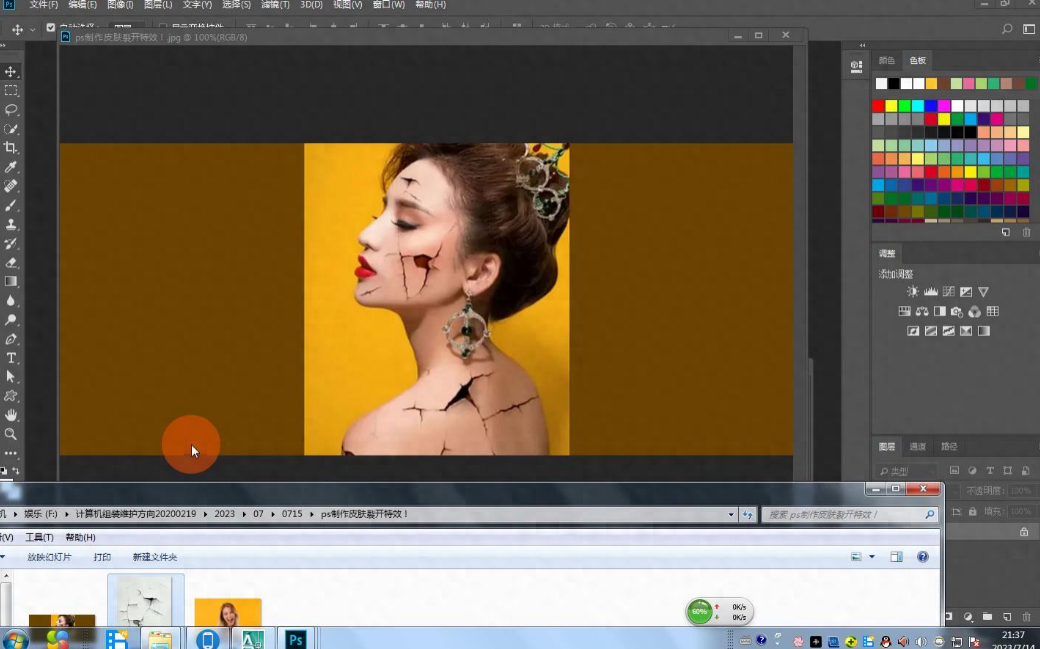Screen dimensions: 1040x649
Task: Select the Path Selection tool
Action: tap(11, 377)
